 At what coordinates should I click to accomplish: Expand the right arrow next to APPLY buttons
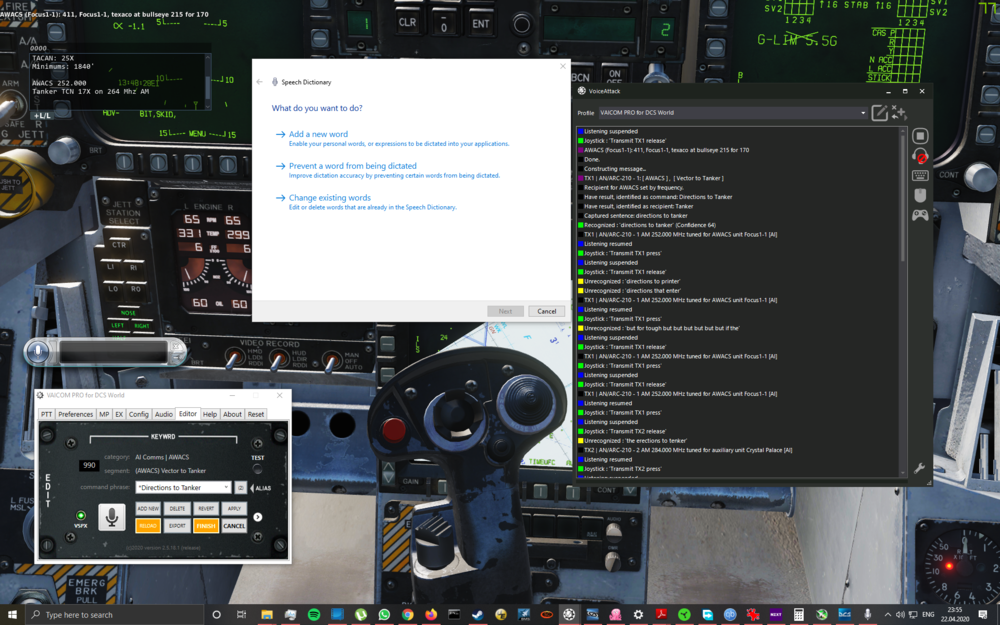point(259,516)
